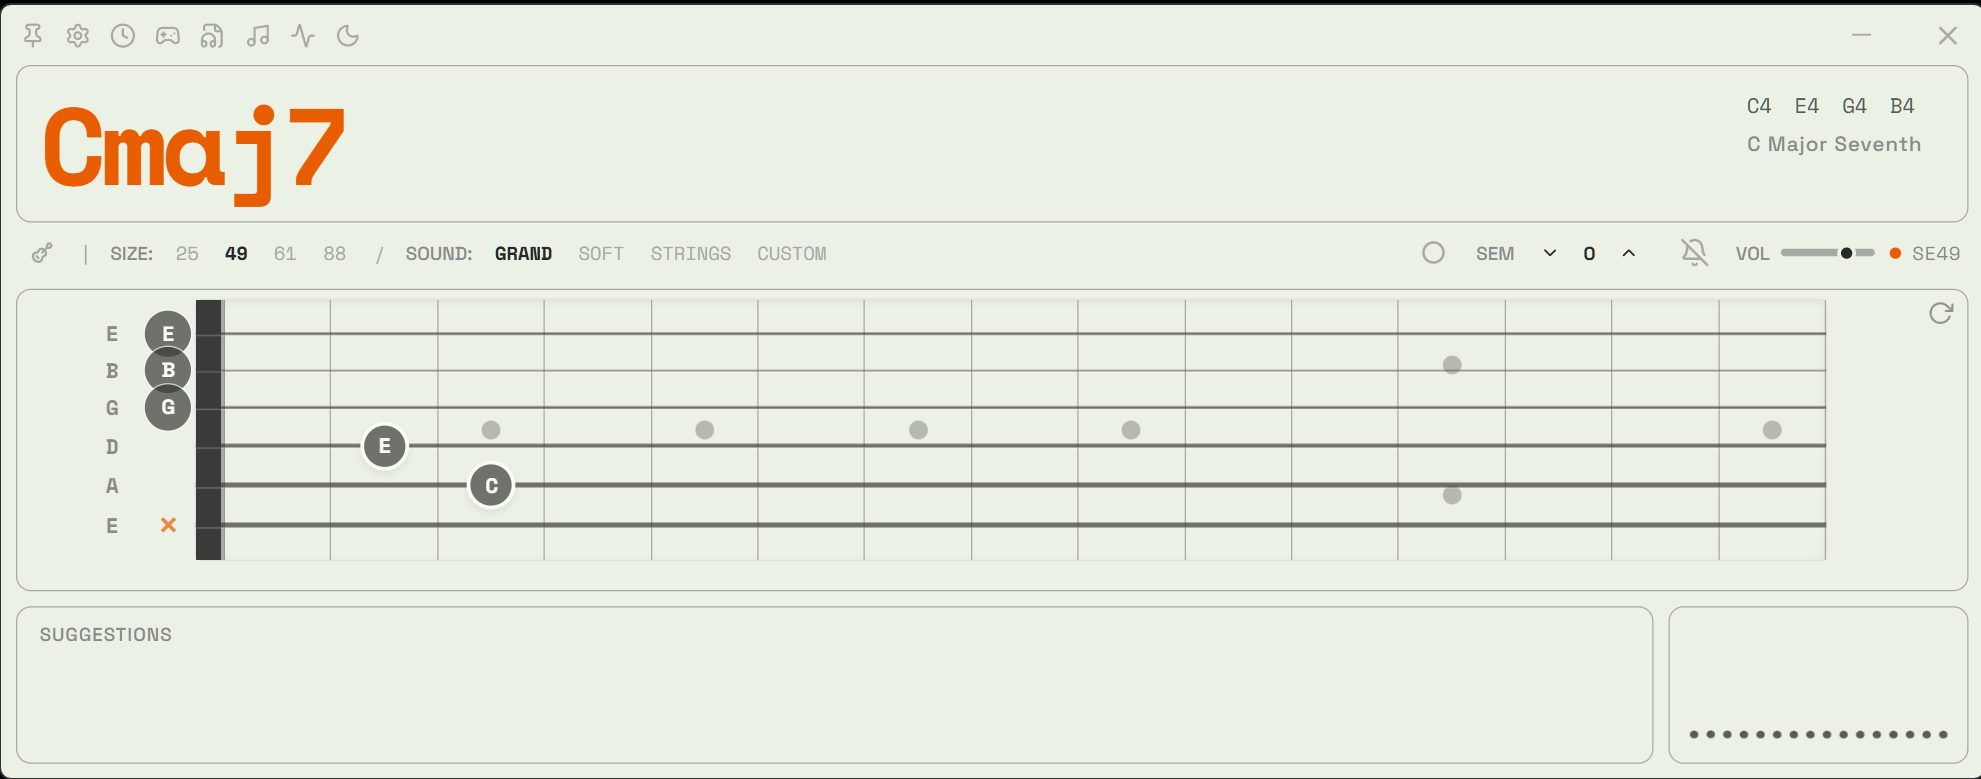
Task: Choose the SOFT sound option
Action: coord(601,253)
